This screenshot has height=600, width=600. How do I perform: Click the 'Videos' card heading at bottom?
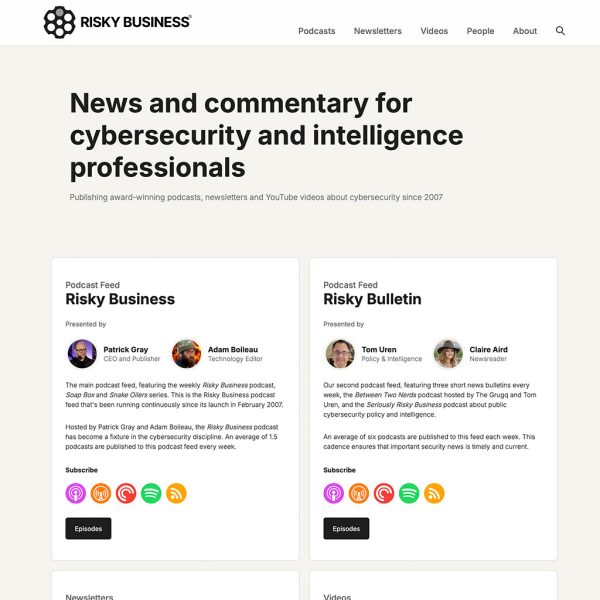(337, 597)
